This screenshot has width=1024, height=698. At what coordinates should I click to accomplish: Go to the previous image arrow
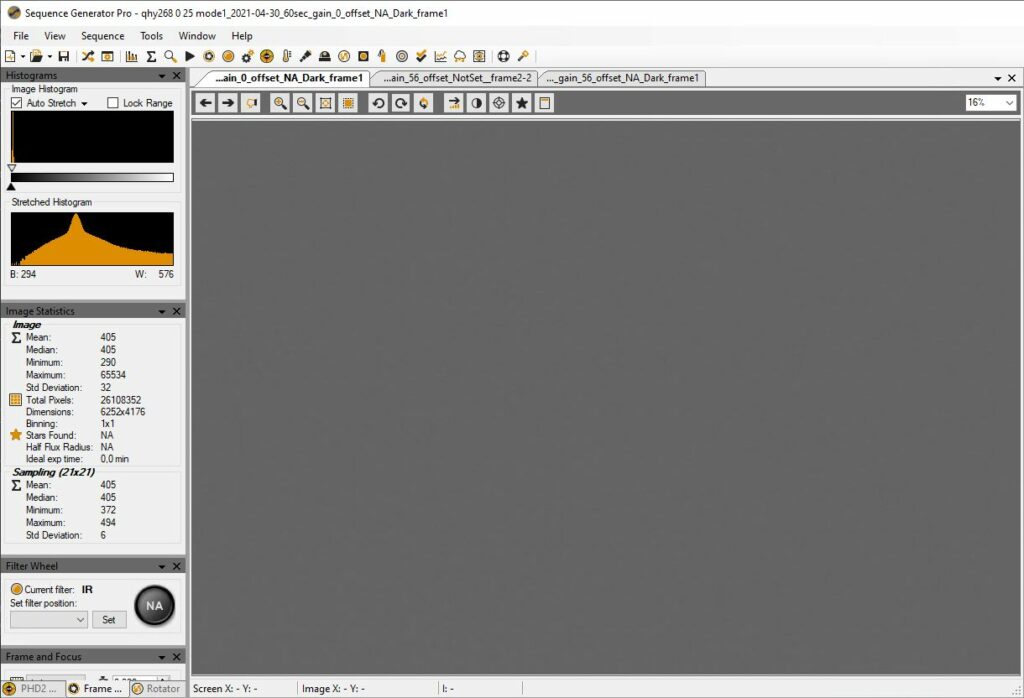pos(205,103)
